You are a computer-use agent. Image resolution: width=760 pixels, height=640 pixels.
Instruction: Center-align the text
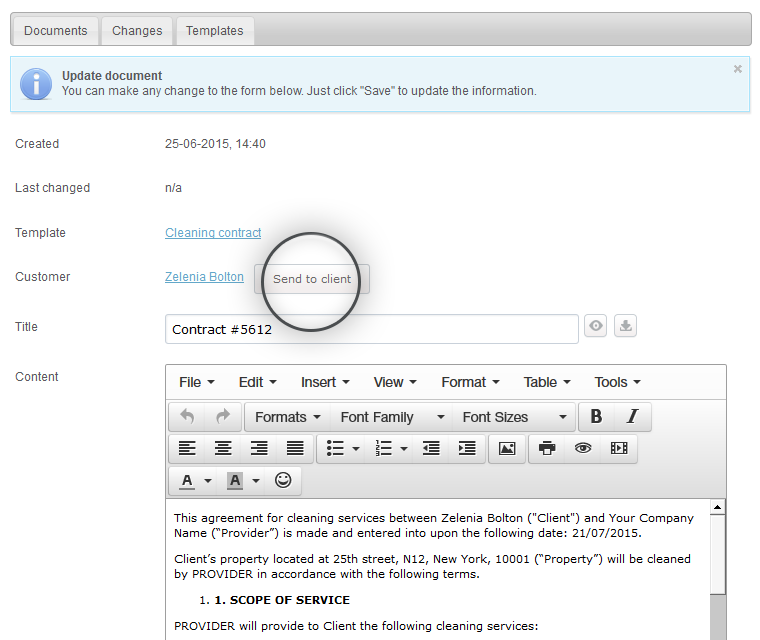[223, 448]
